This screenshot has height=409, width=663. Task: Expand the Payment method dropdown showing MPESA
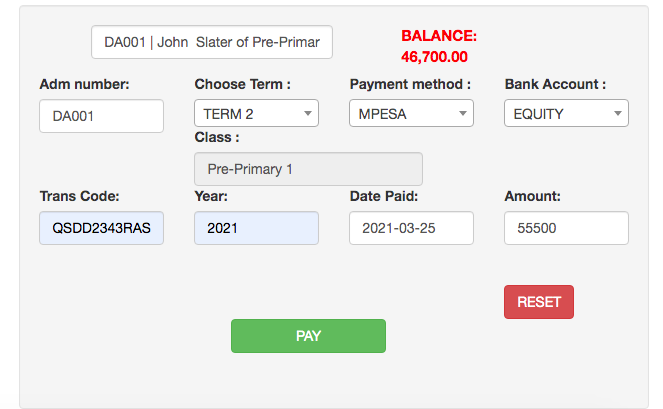(x=411, y=114)
